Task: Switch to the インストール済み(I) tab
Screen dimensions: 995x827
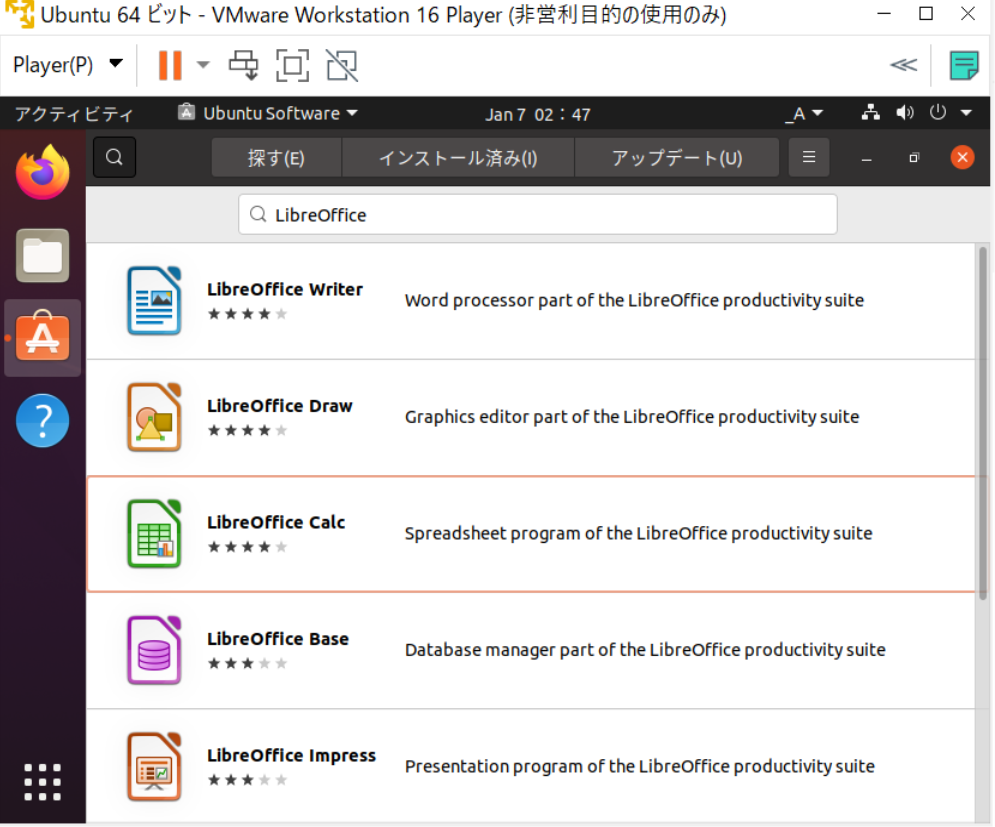Action: point(458,157)
